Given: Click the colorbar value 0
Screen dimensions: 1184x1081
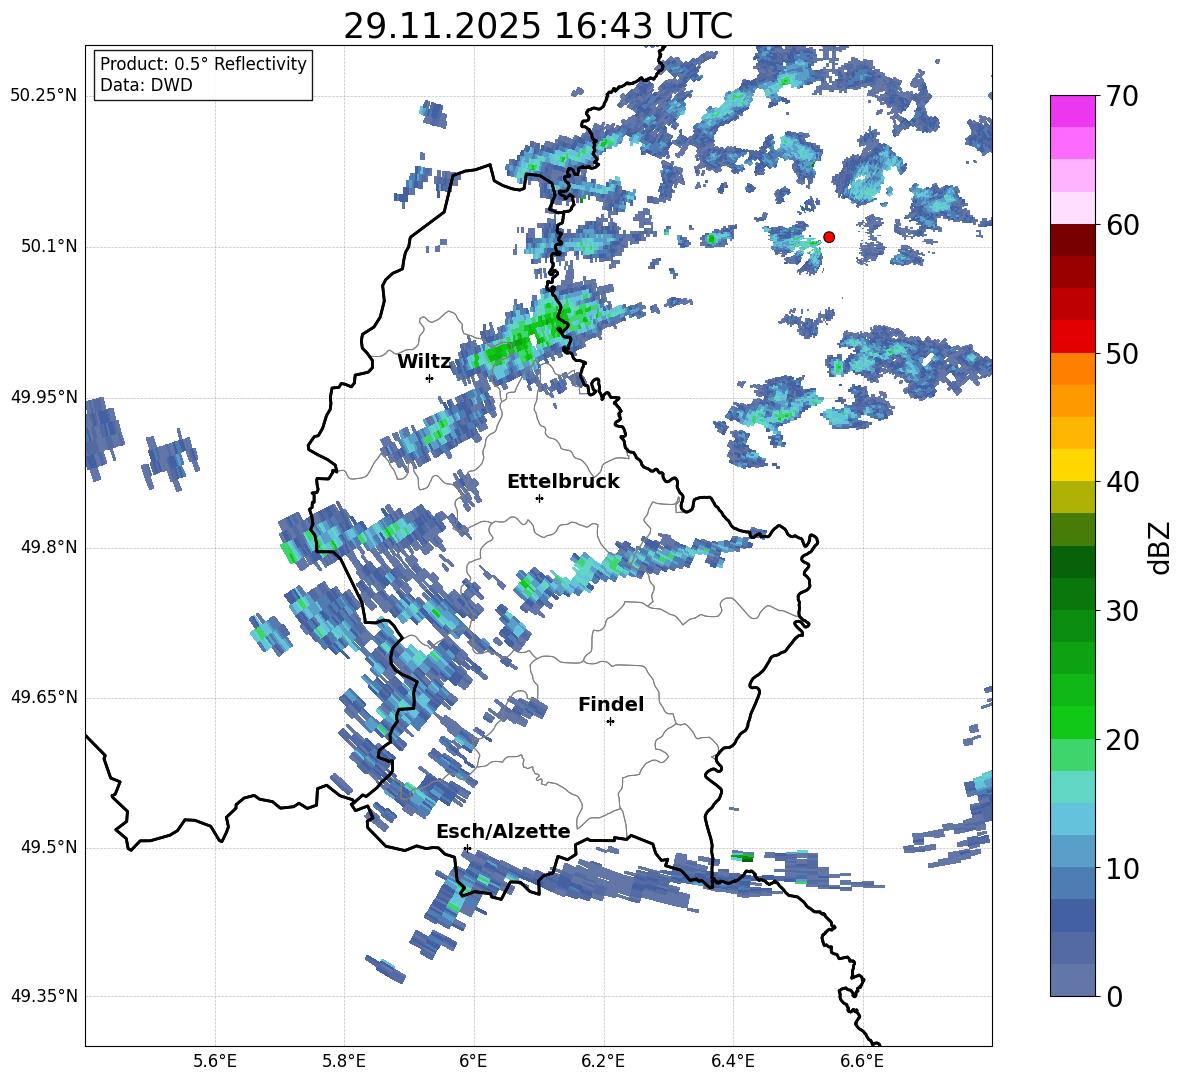Looking at the screenshot, I should coord(1114,996).
